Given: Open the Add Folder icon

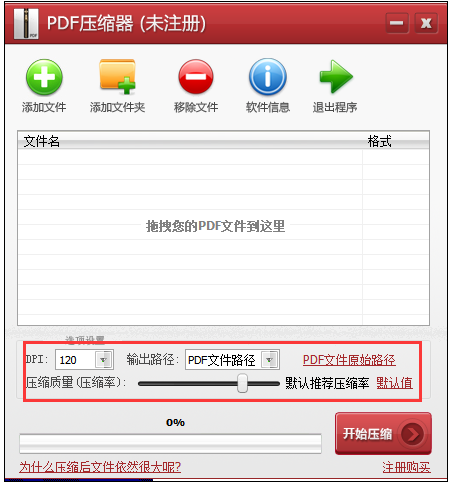Looking at the screenshot, I should [x=117, y=77].
